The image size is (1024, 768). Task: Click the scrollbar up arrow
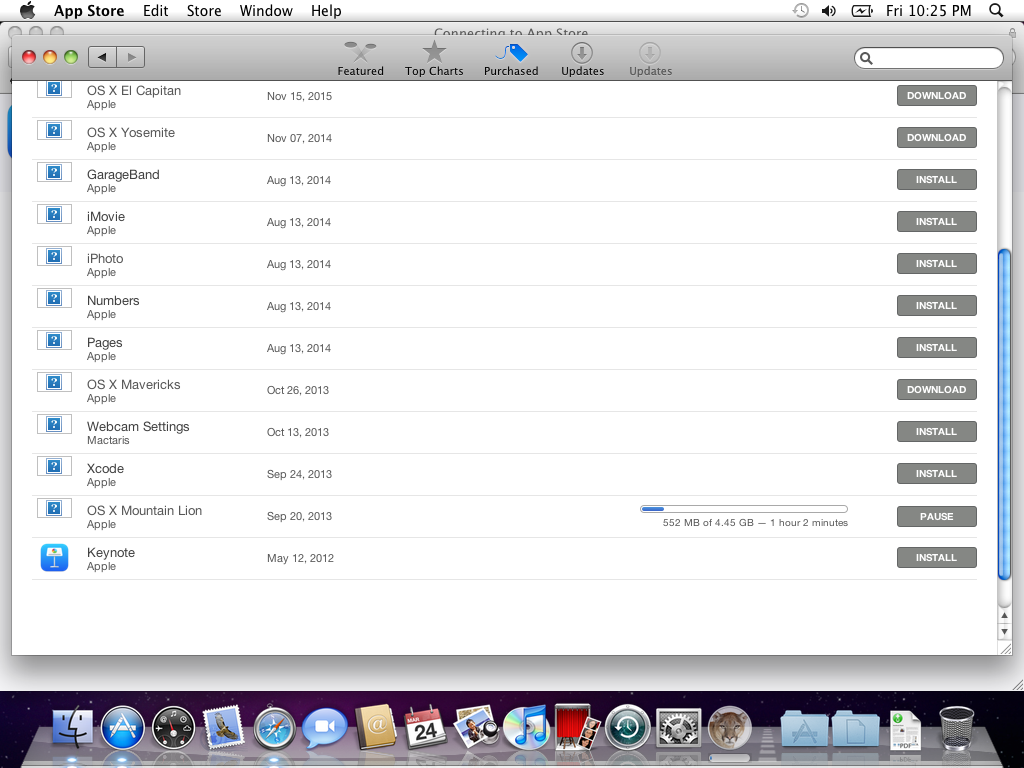click(x=1004, y=616)
